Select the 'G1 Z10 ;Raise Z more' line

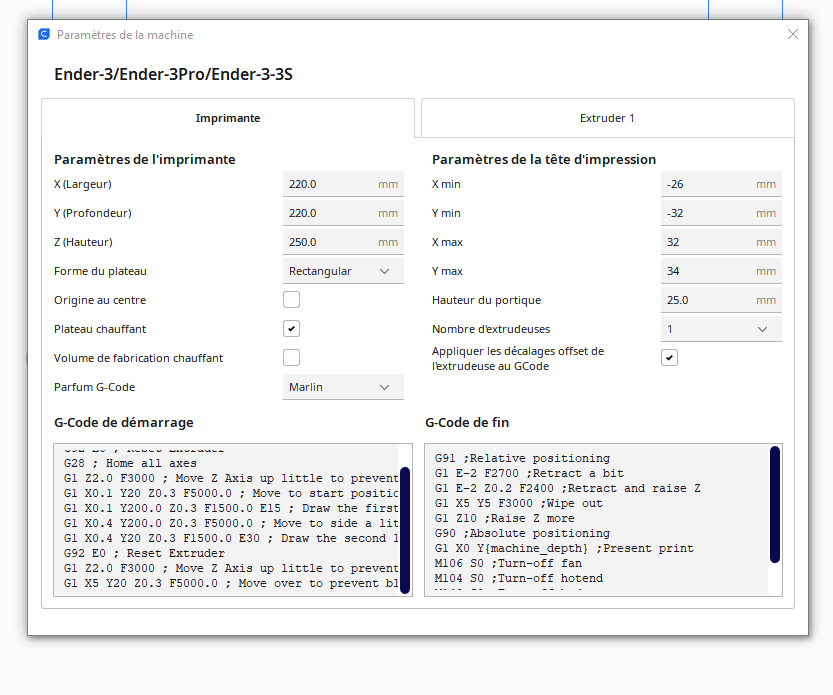[505, 518]
